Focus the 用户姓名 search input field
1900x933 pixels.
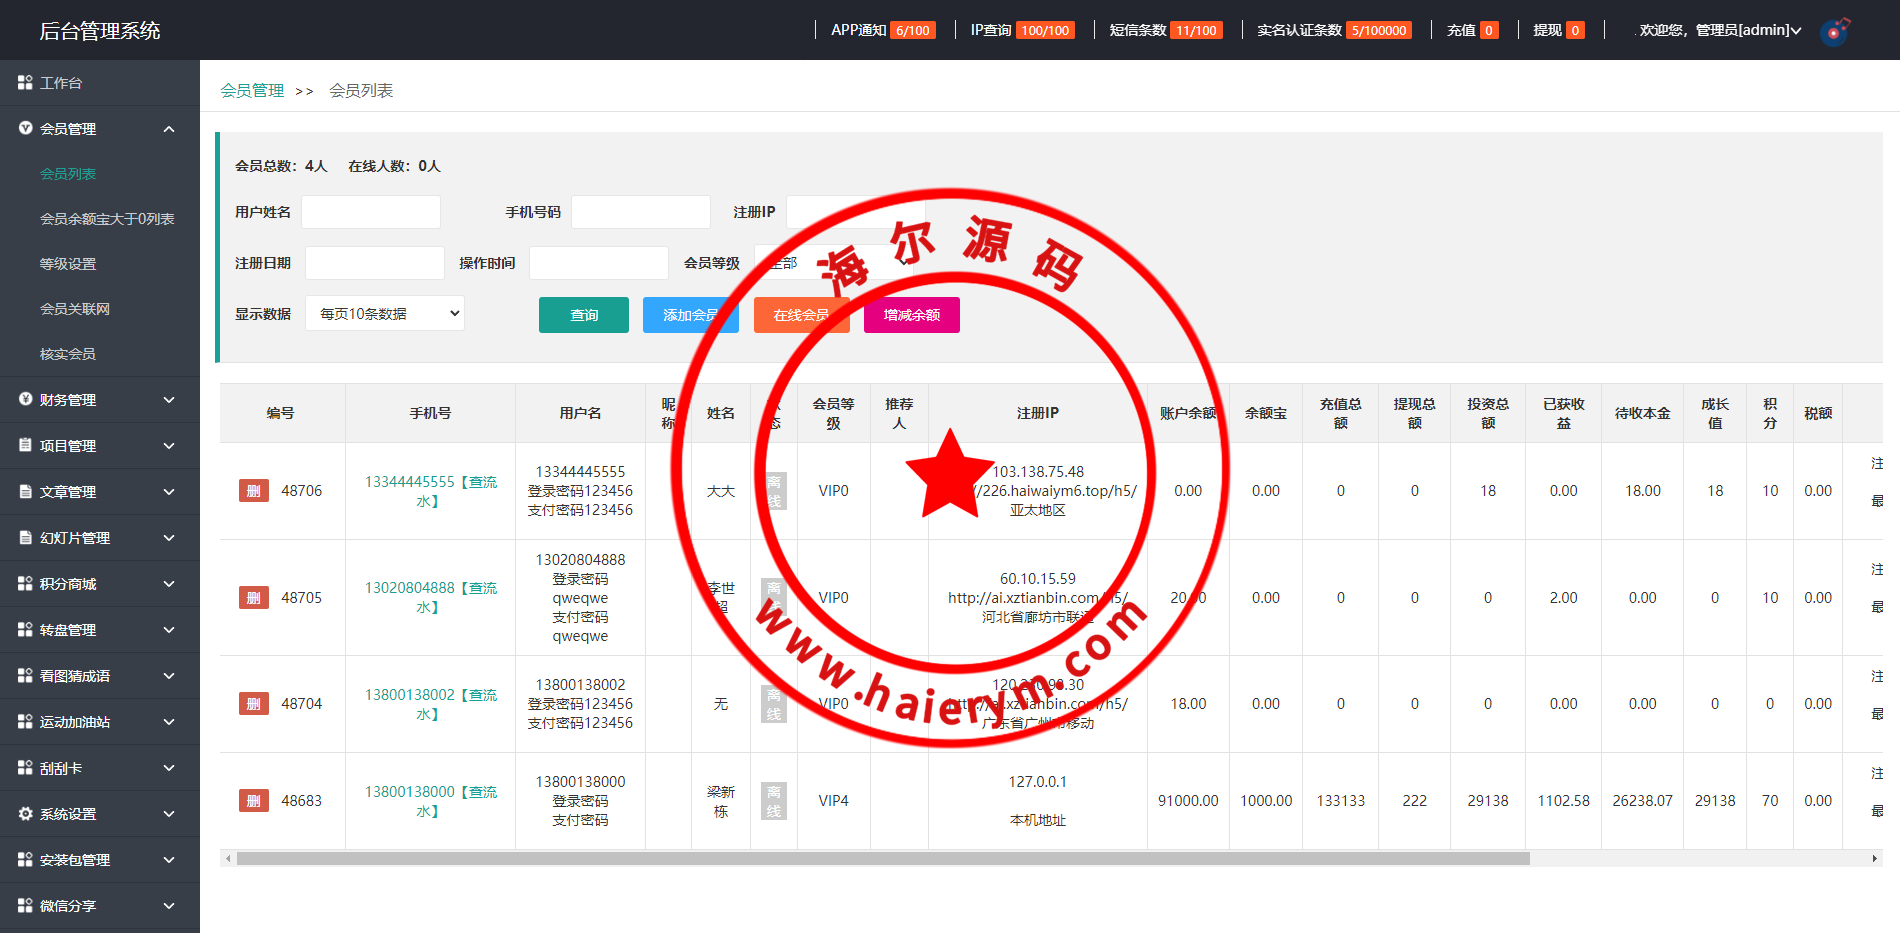pyautogui.click(x=371, y=212)
